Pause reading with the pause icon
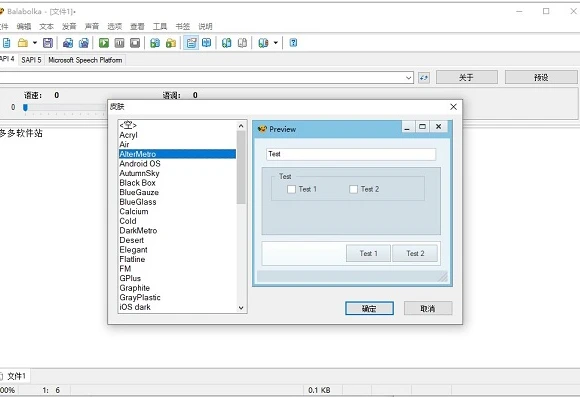The image size is (580, 397). pos(119,43)
